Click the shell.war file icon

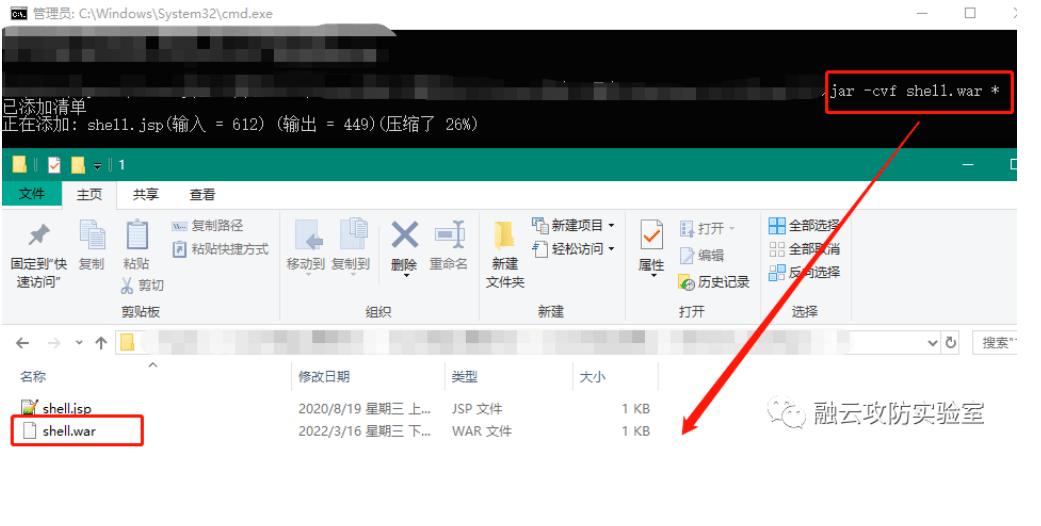pos(29,431)
